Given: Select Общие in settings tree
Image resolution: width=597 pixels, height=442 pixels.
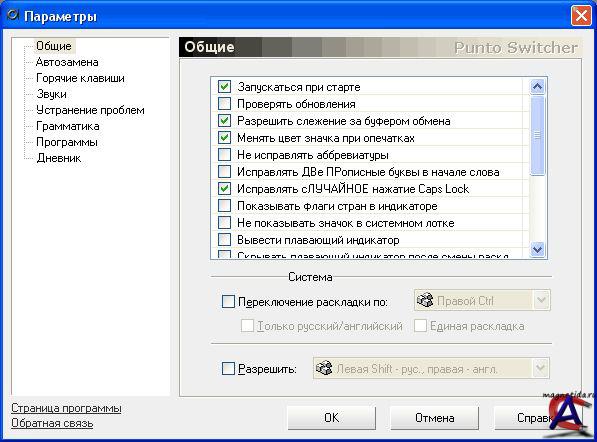Looking at the screenshot, I should [x=54, y=46].
